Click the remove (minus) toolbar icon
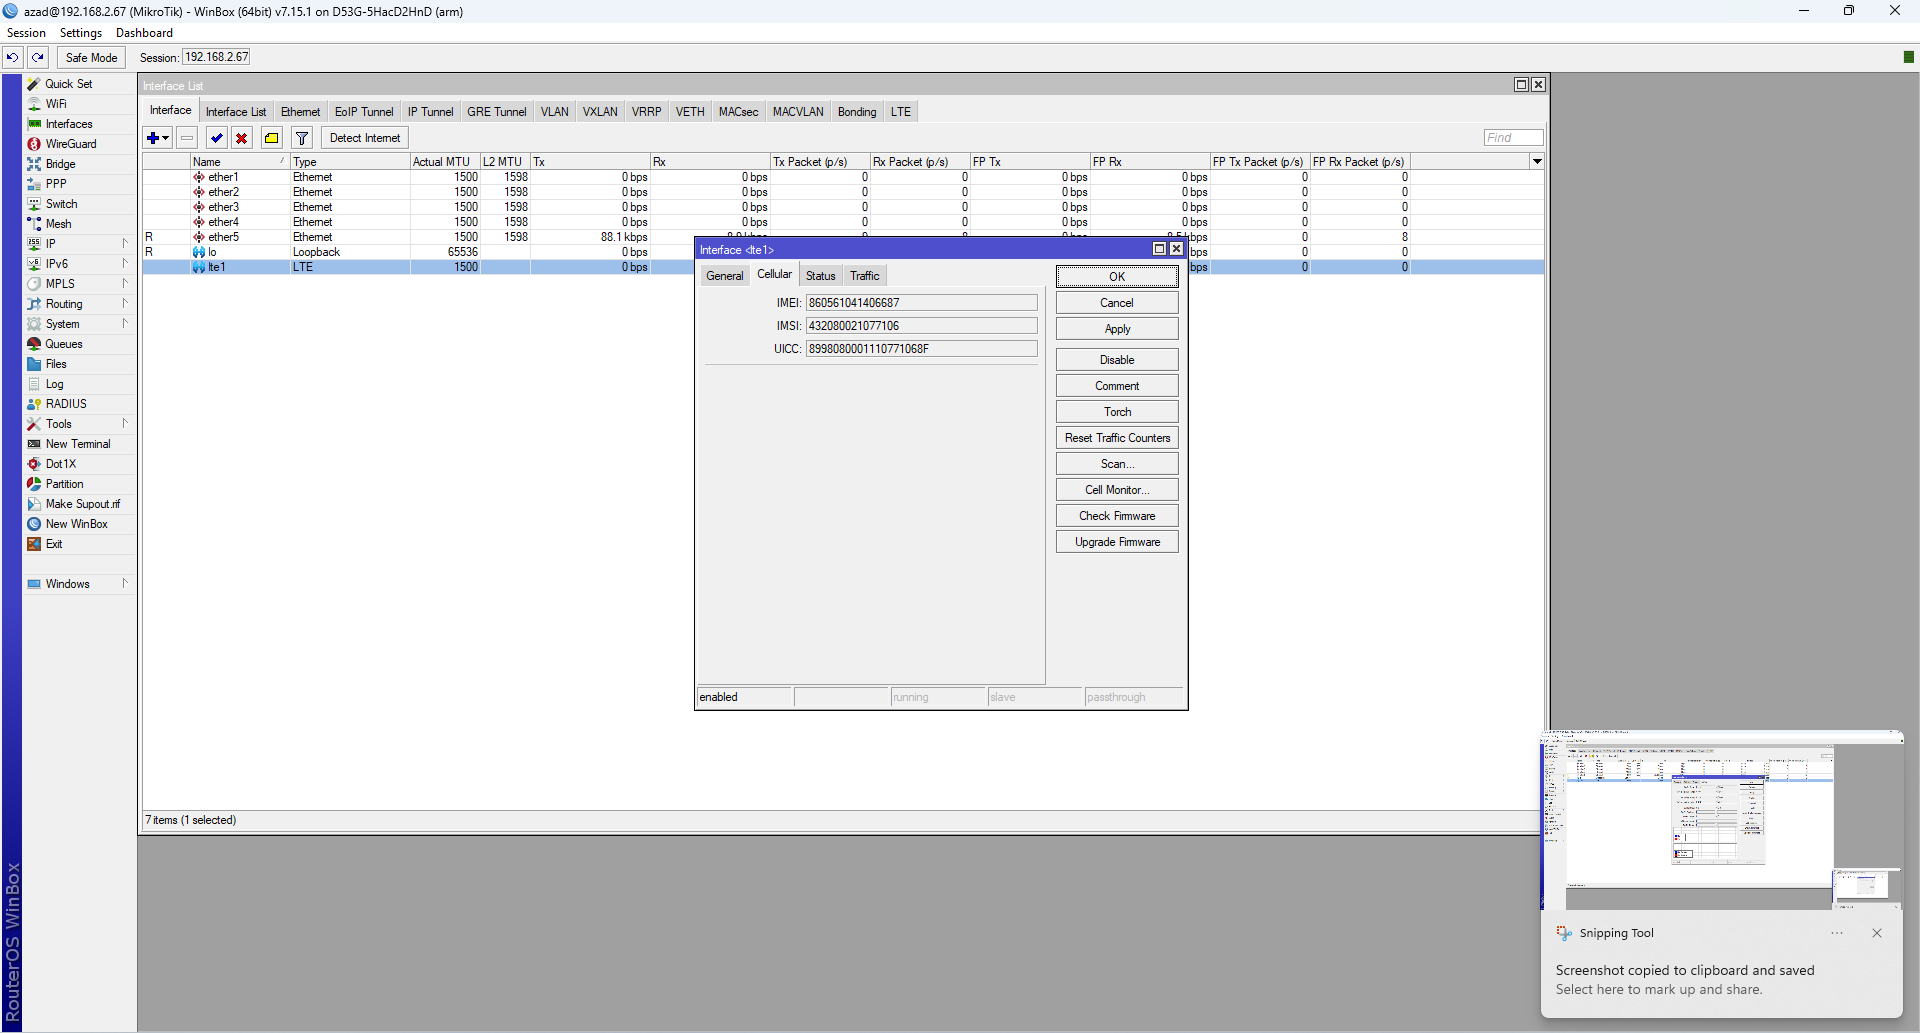This screenshot has width=1920, height=1033. pos(187,138)
